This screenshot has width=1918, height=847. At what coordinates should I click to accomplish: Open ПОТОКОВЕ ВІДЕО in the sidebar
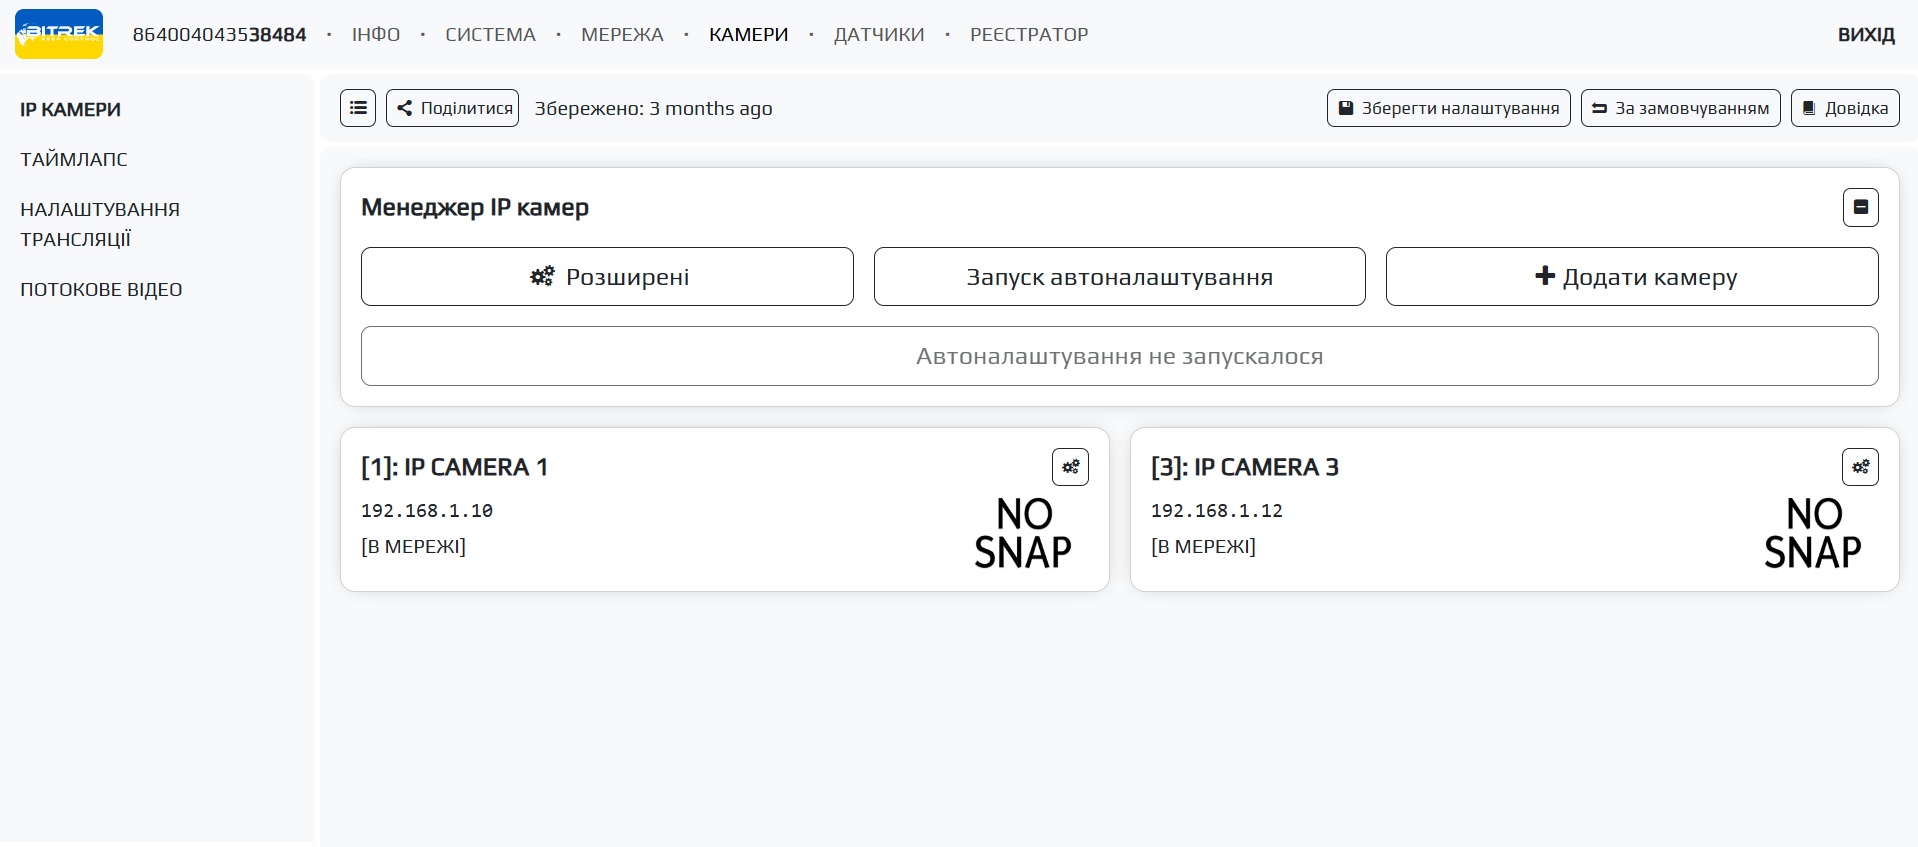pos(101,289)
